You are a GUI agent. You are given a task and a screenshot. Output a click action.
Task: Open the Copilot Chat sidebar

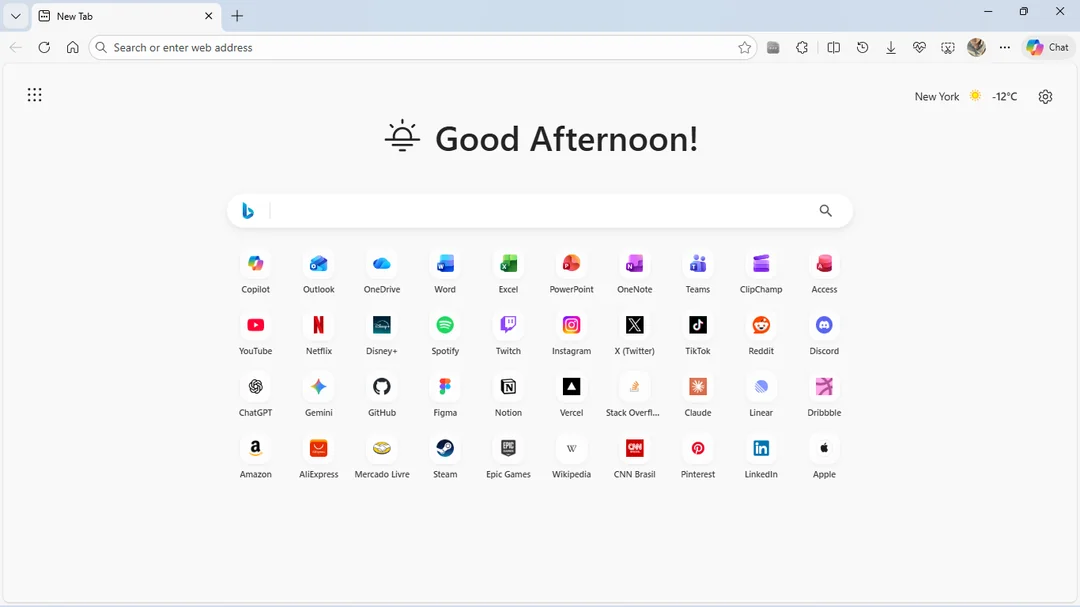(x=1048, y=48)
